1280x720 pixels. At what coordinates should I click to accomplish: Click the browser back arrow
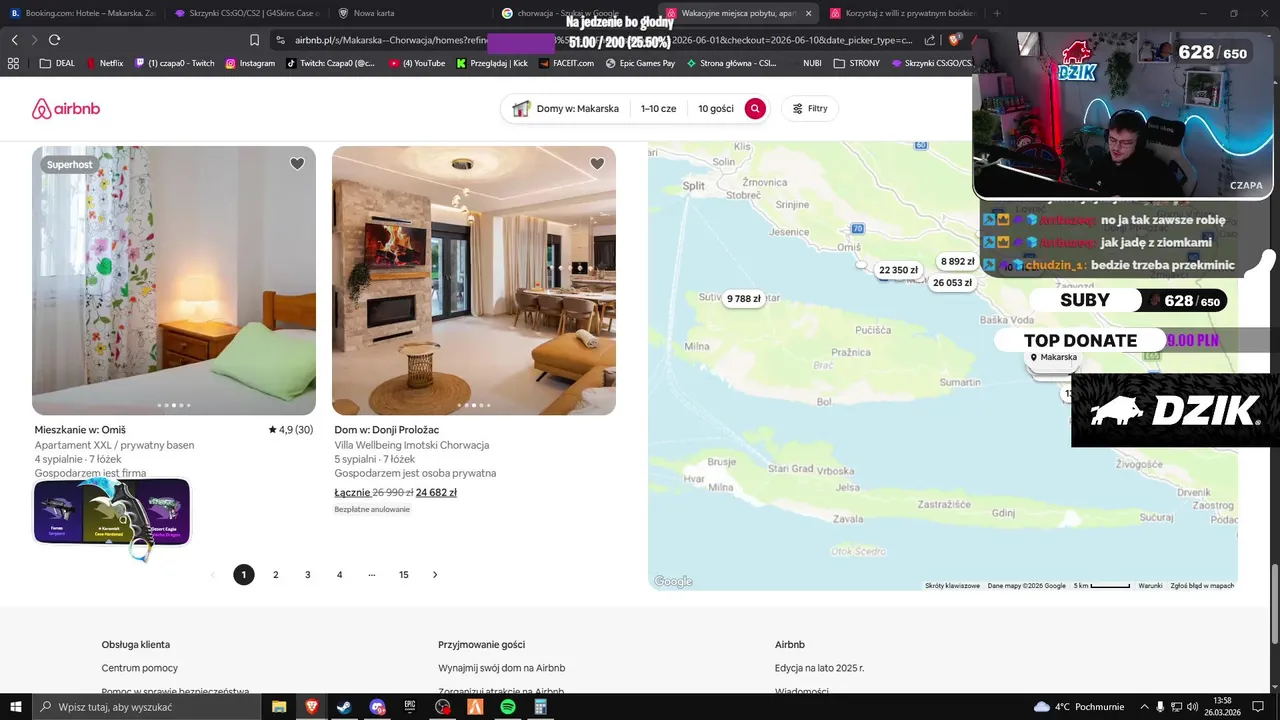point(14,40)
